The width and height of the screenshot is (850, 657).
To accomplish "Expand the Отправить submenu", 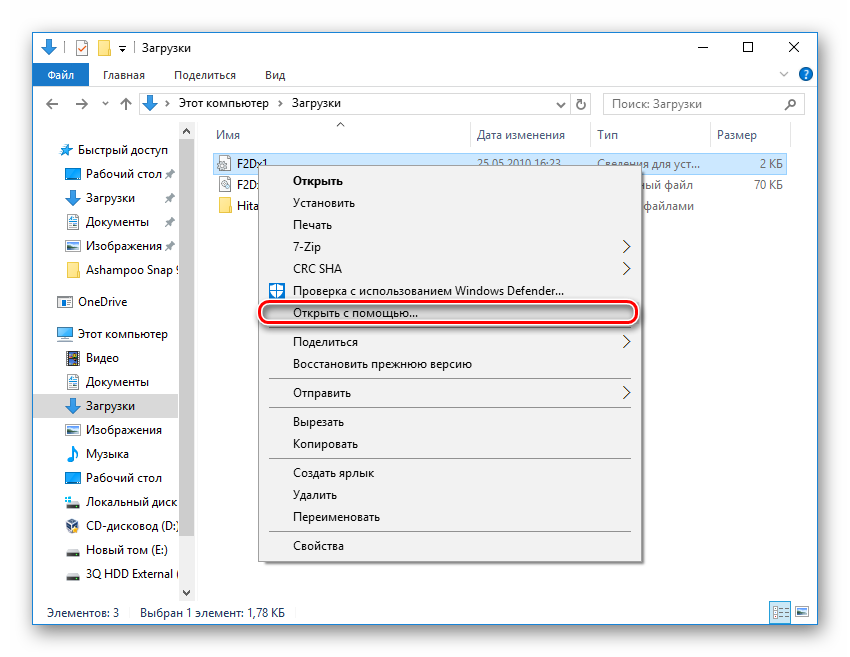I will [627, 393].
